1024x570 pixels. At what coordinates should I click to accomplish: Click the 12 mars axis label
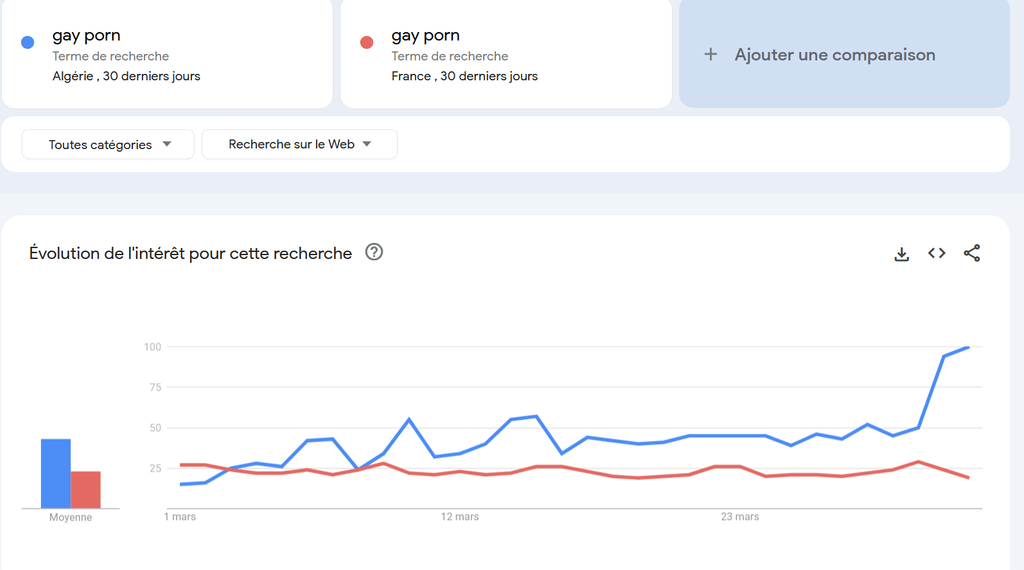click(x=460, y=517)
